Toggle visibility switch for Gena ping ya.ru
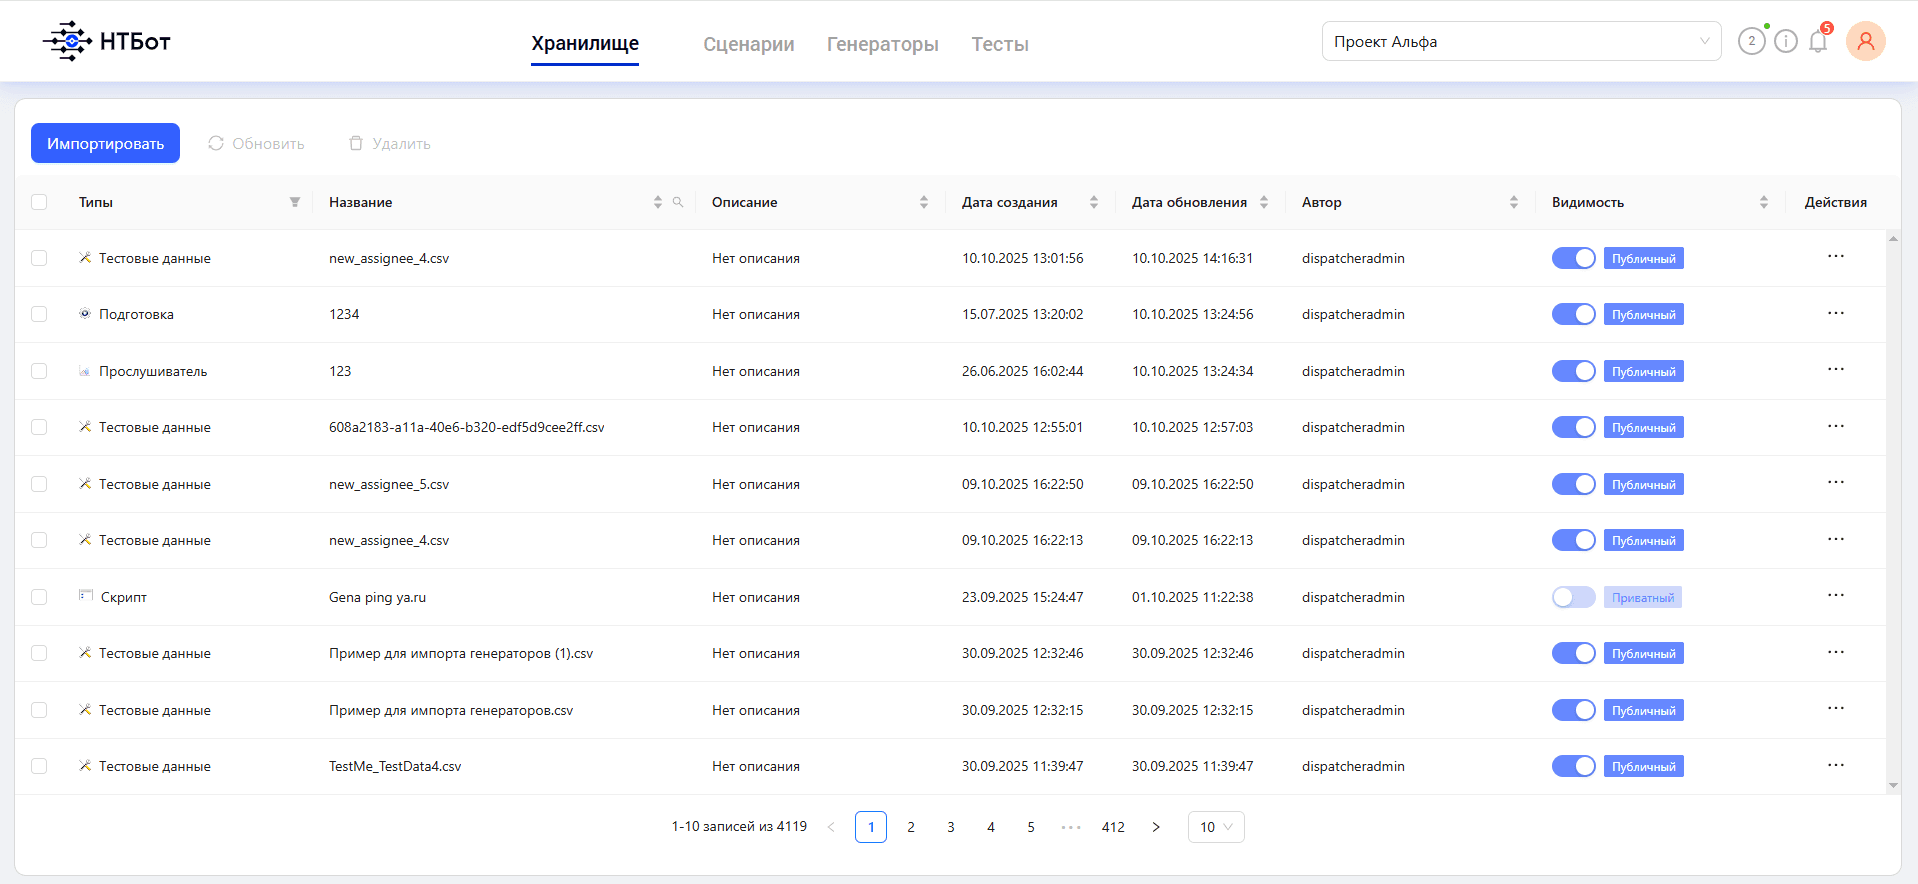 [1574, 597]
